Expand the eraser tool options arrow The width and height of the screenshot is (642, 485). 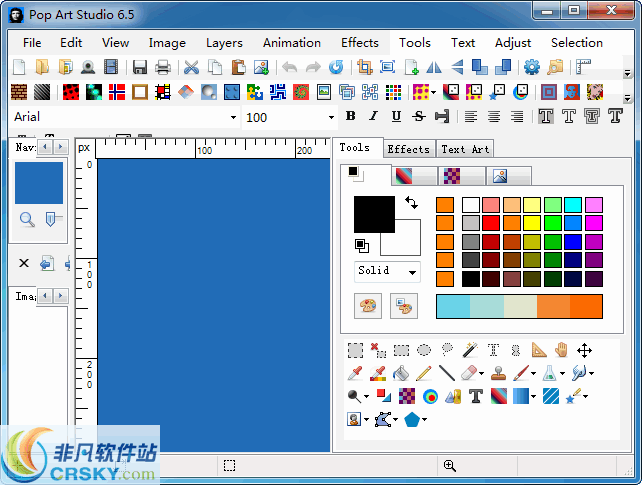(x=482, y=373)
